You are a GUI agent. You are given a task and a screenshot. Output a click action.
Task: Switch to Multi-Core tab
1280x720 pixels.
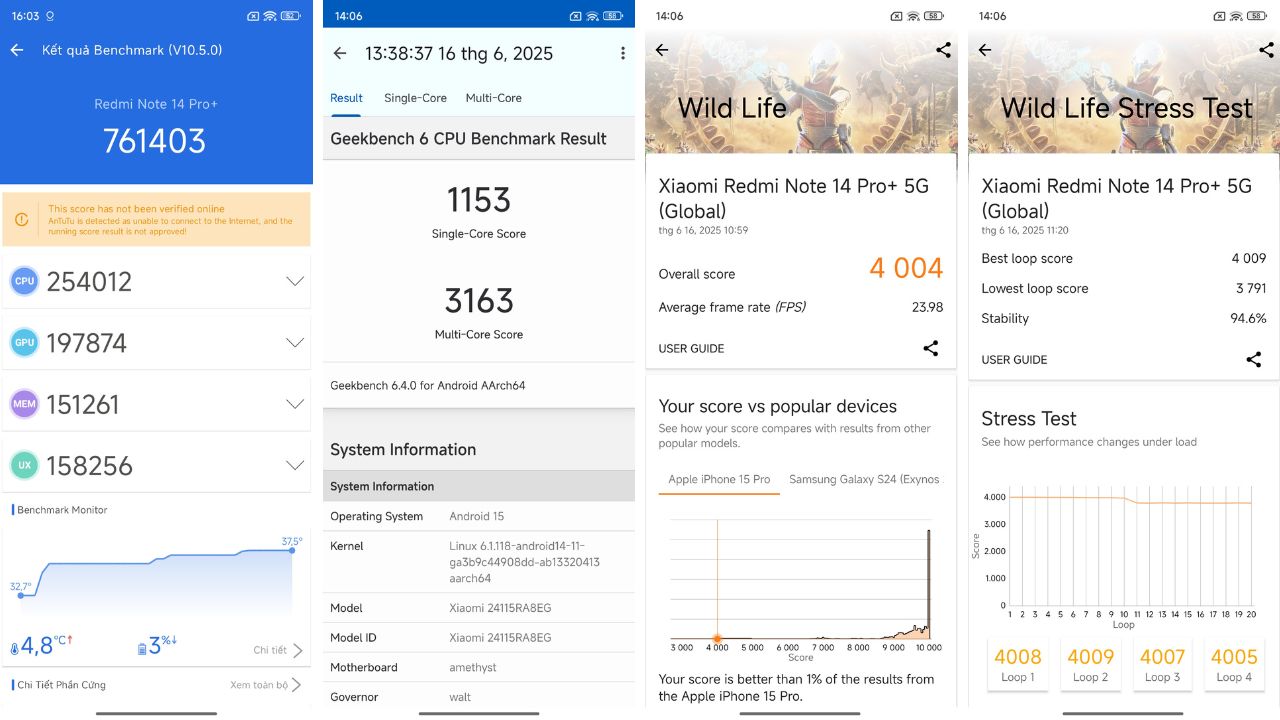pyautogui.click(x=493, y=98)
